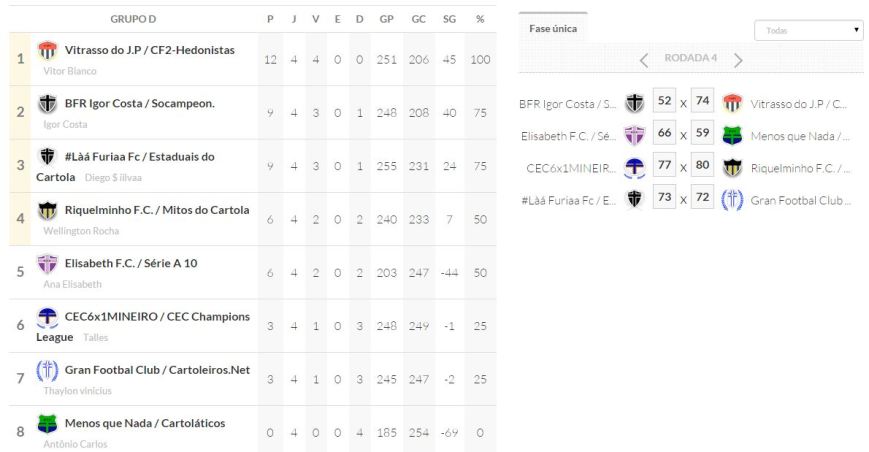
Task: Click Riquelminho F.C. crest in standings table
Action: (x=47, y=211)
